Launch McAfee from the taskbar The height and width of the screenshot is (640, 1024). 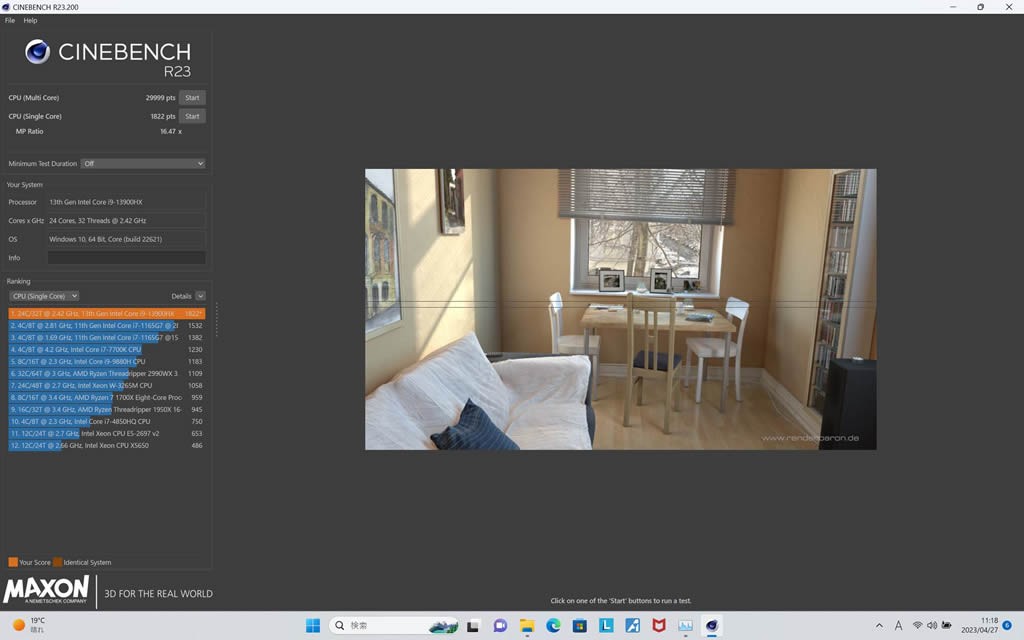[659, 626]
